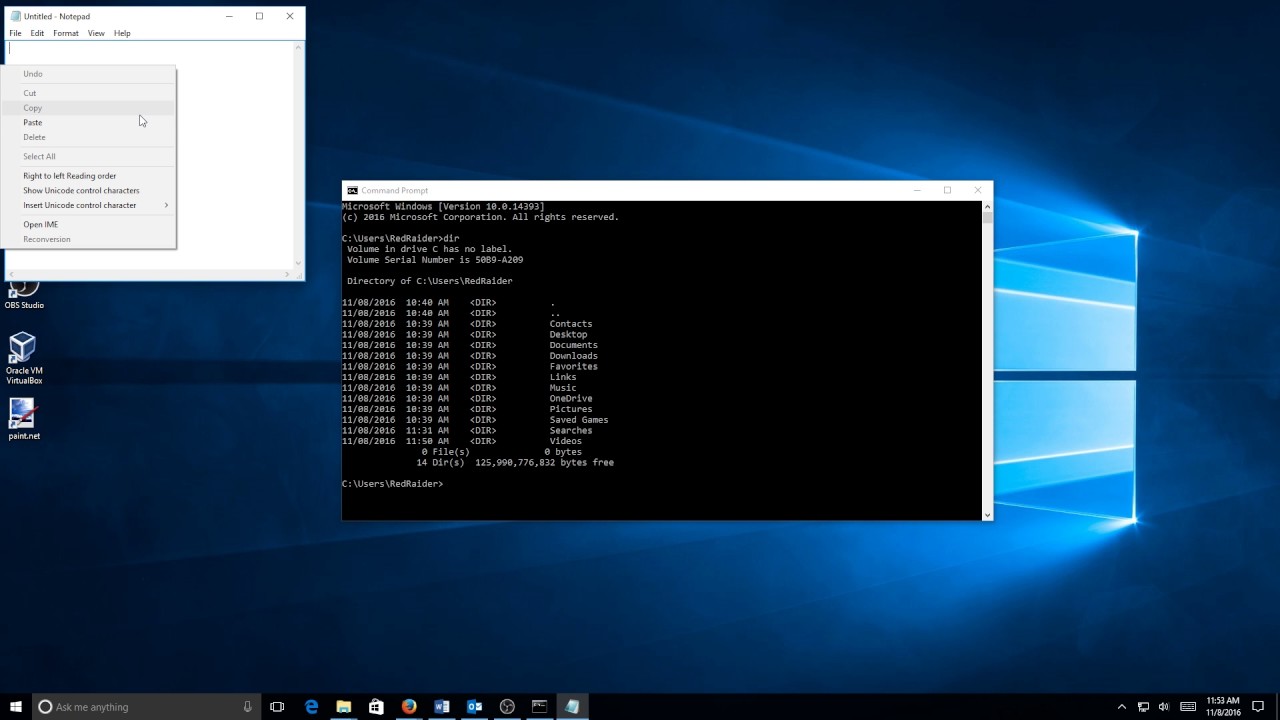Launch Microsoft Edge from the taskbar
This screenshot has height=720, width=1280.
pos(311,706)
